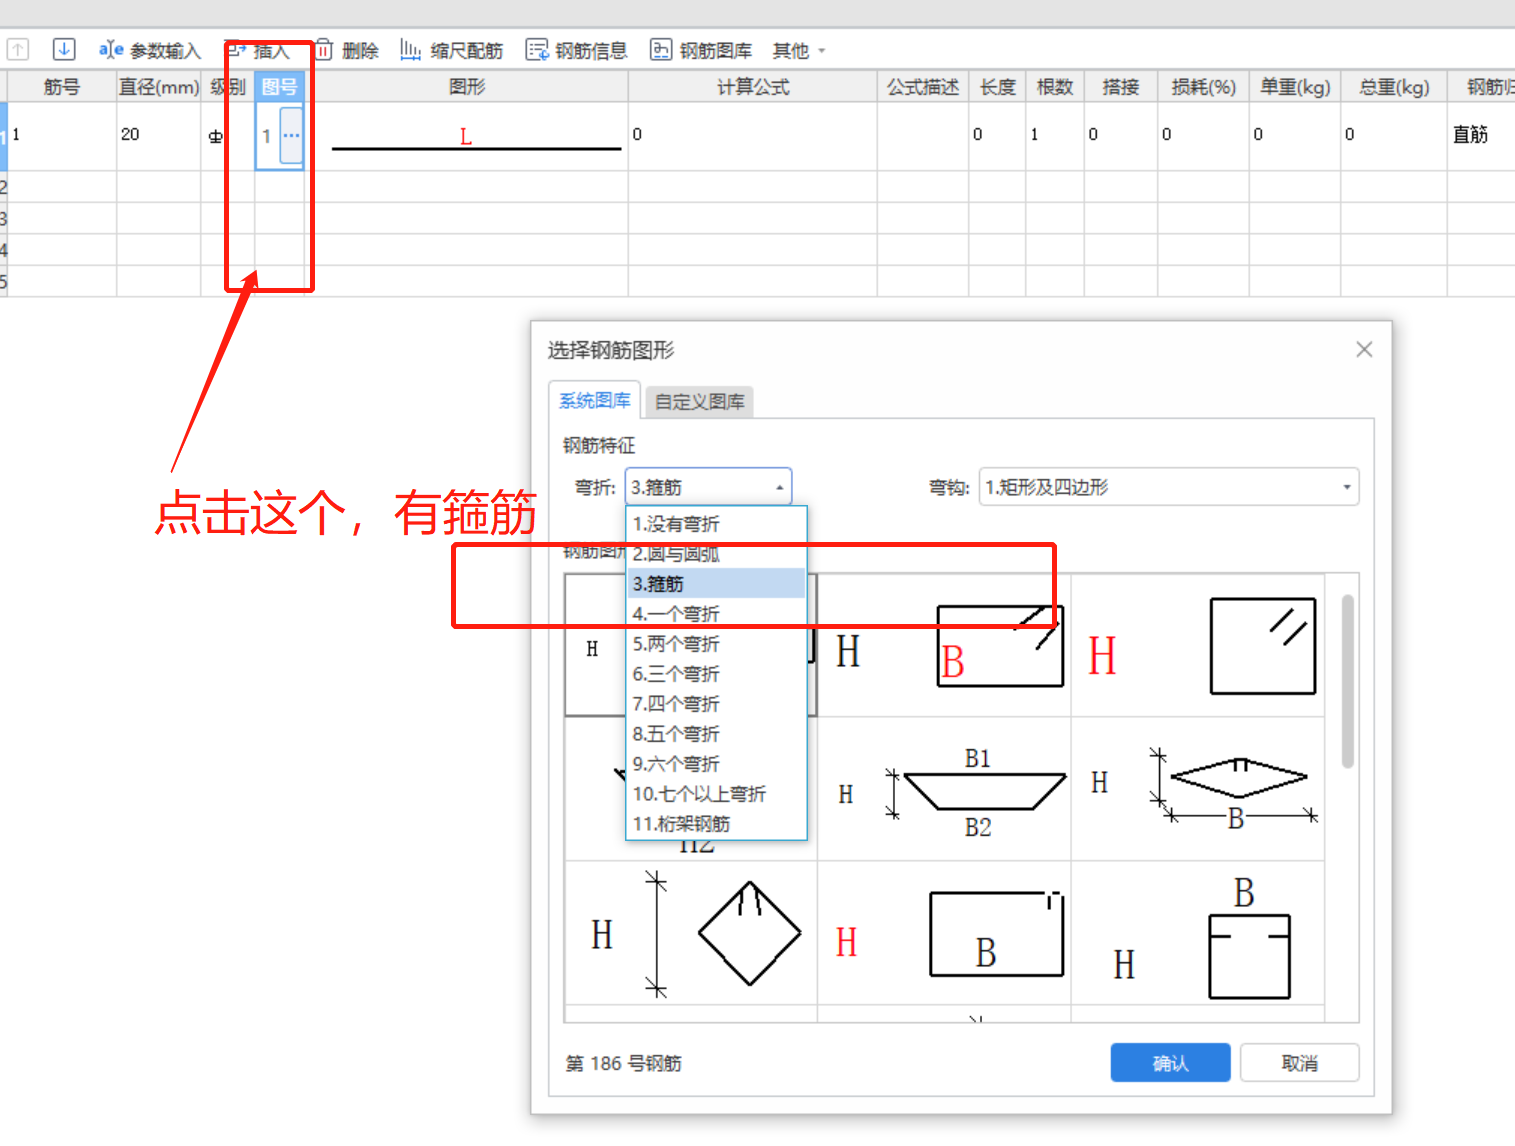The width and height of the screenshot is (1515, 1146).
Task: Close the 选择钢筋图形 dialog
Action: click(1364, 349)
